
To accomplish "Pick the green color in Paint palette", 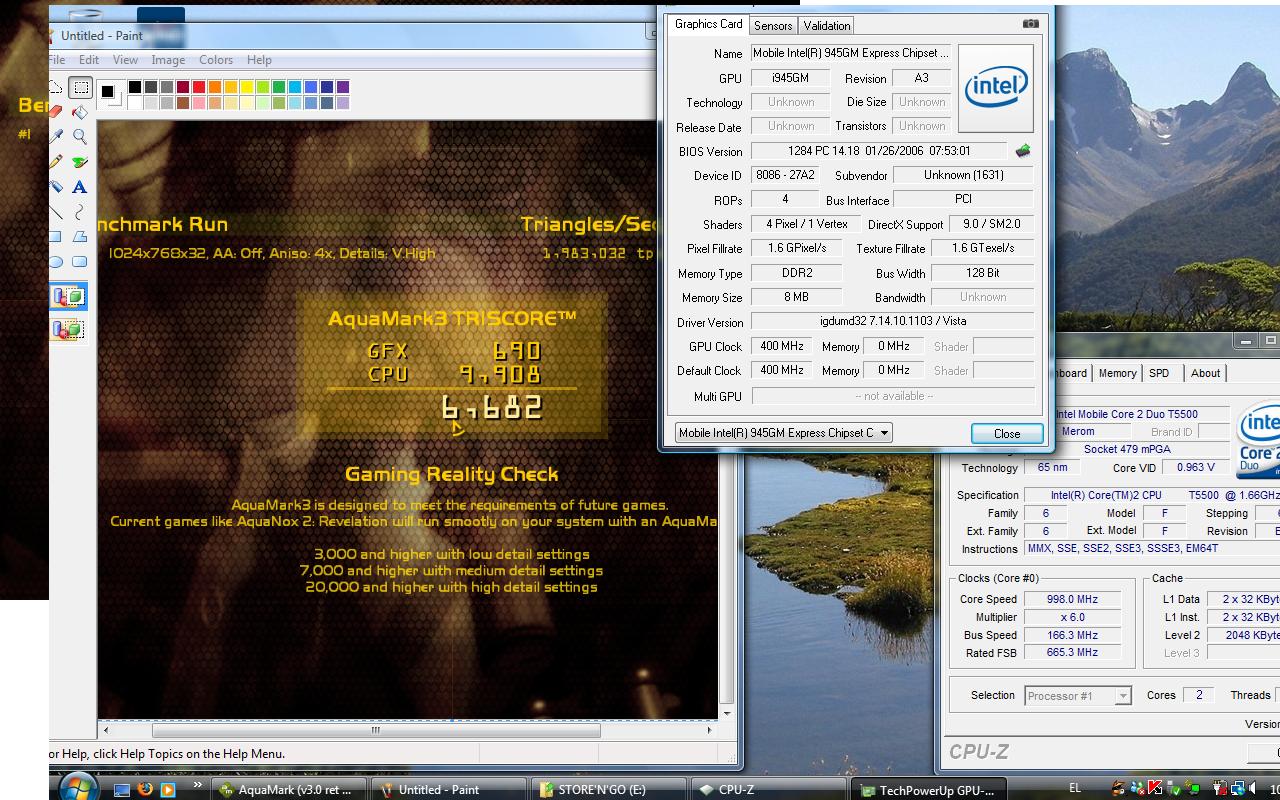I will pos(278,87).
